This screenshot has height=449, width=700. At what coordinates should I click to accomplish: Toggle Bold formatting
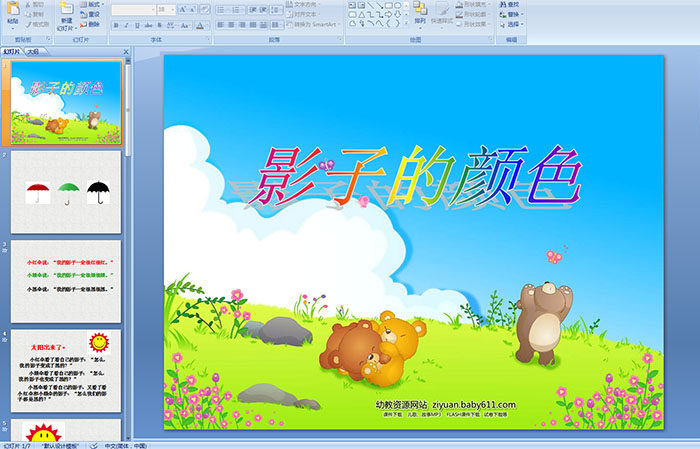tap(115, 24)
